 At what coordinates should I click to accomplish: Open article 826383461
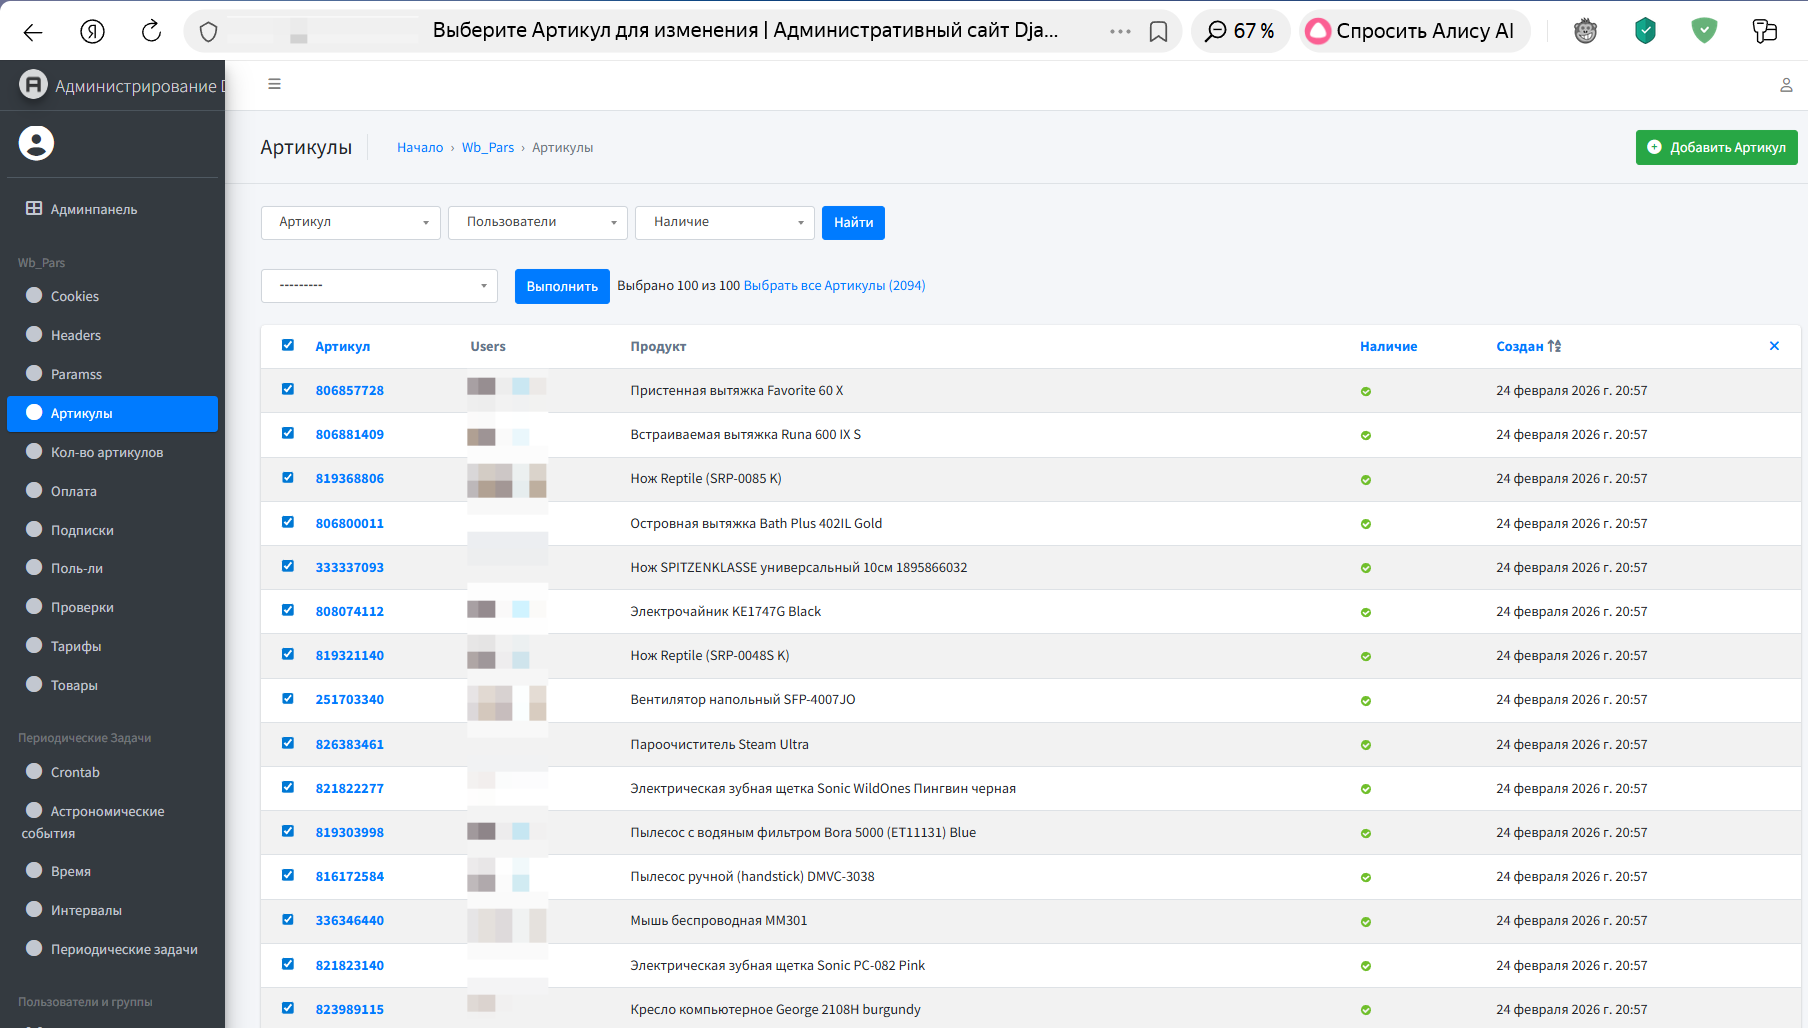(350, 744)
